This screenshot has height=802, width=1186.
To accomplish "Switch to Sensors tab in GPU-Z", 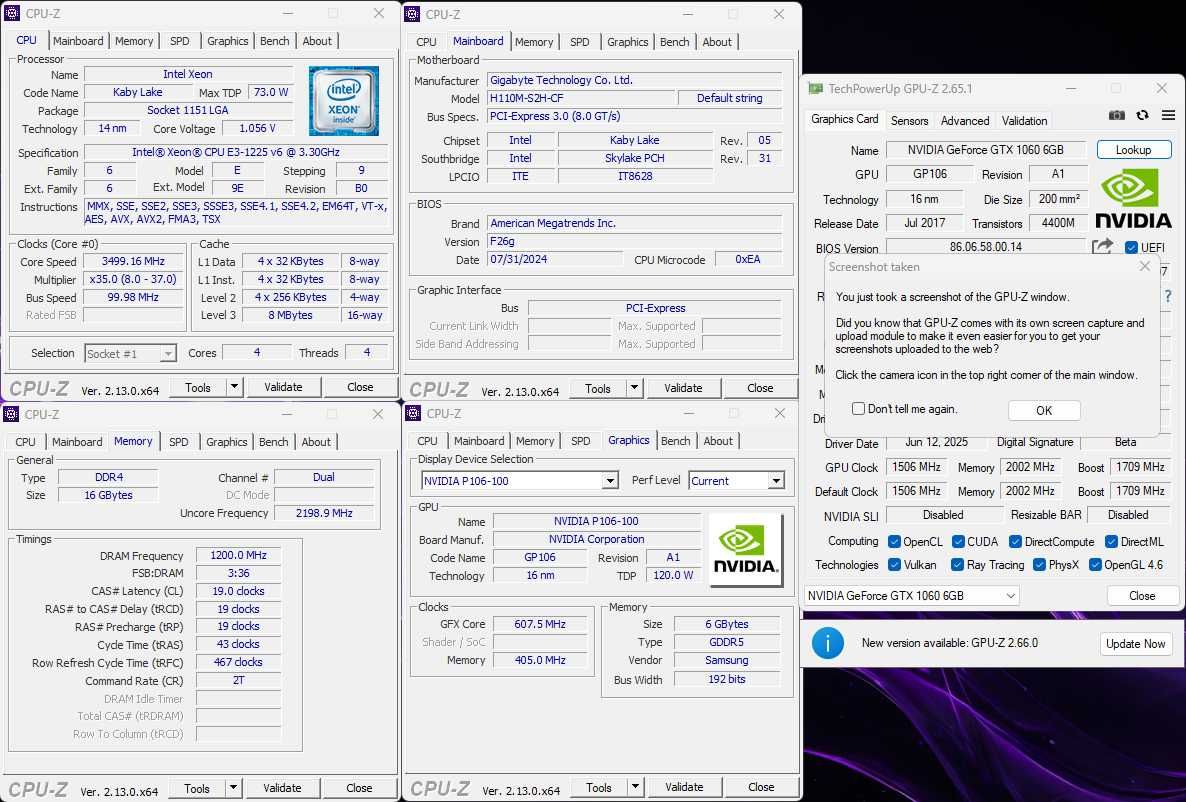I will tap(909, 120).
